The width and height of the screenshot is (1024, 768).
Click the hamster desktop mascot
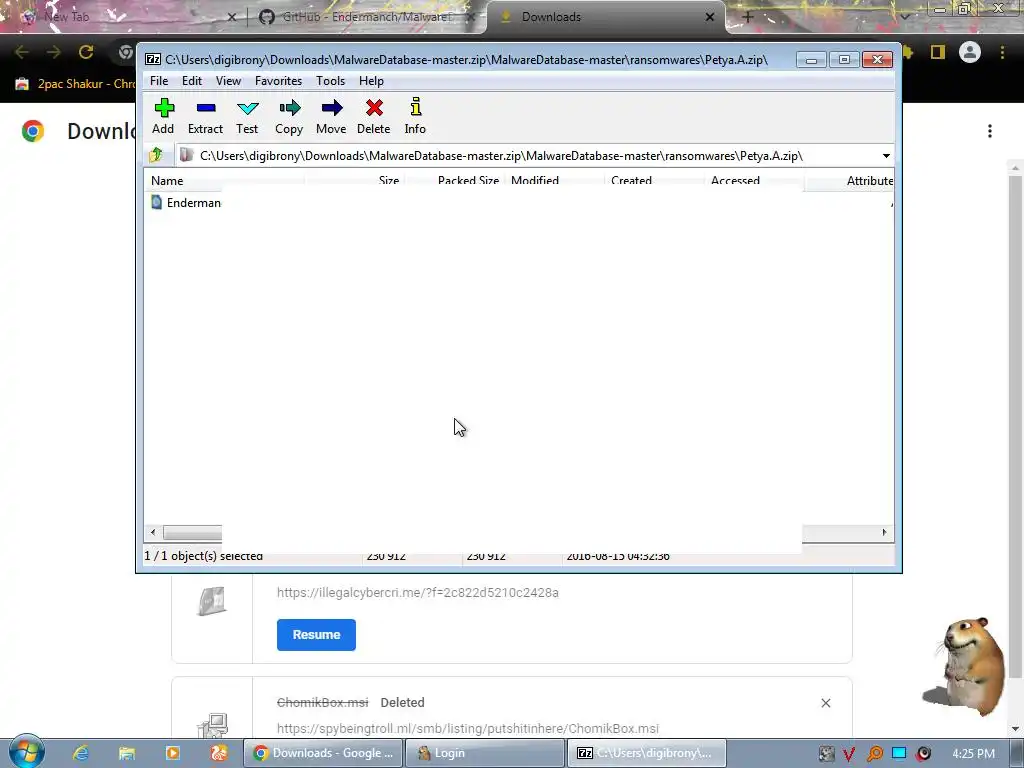pos(968,666)
